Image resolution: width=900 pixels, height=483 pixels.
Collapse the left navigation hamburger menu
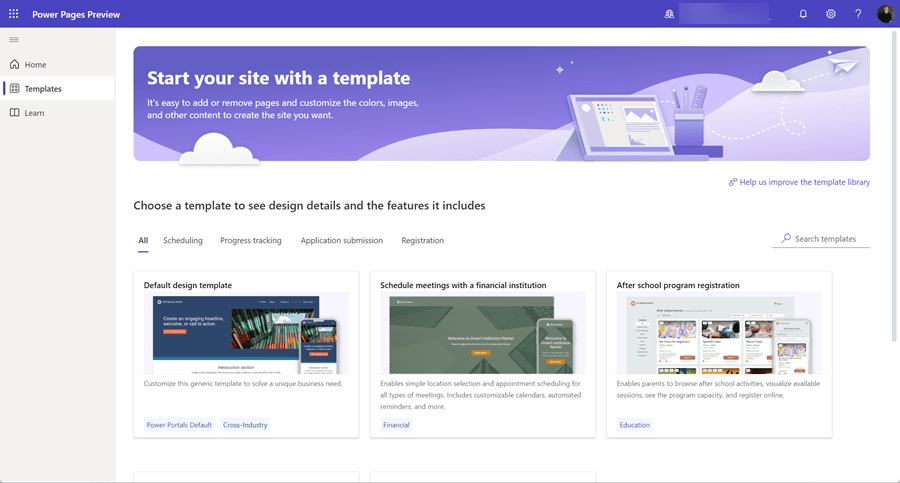click(x=14, y=40)
